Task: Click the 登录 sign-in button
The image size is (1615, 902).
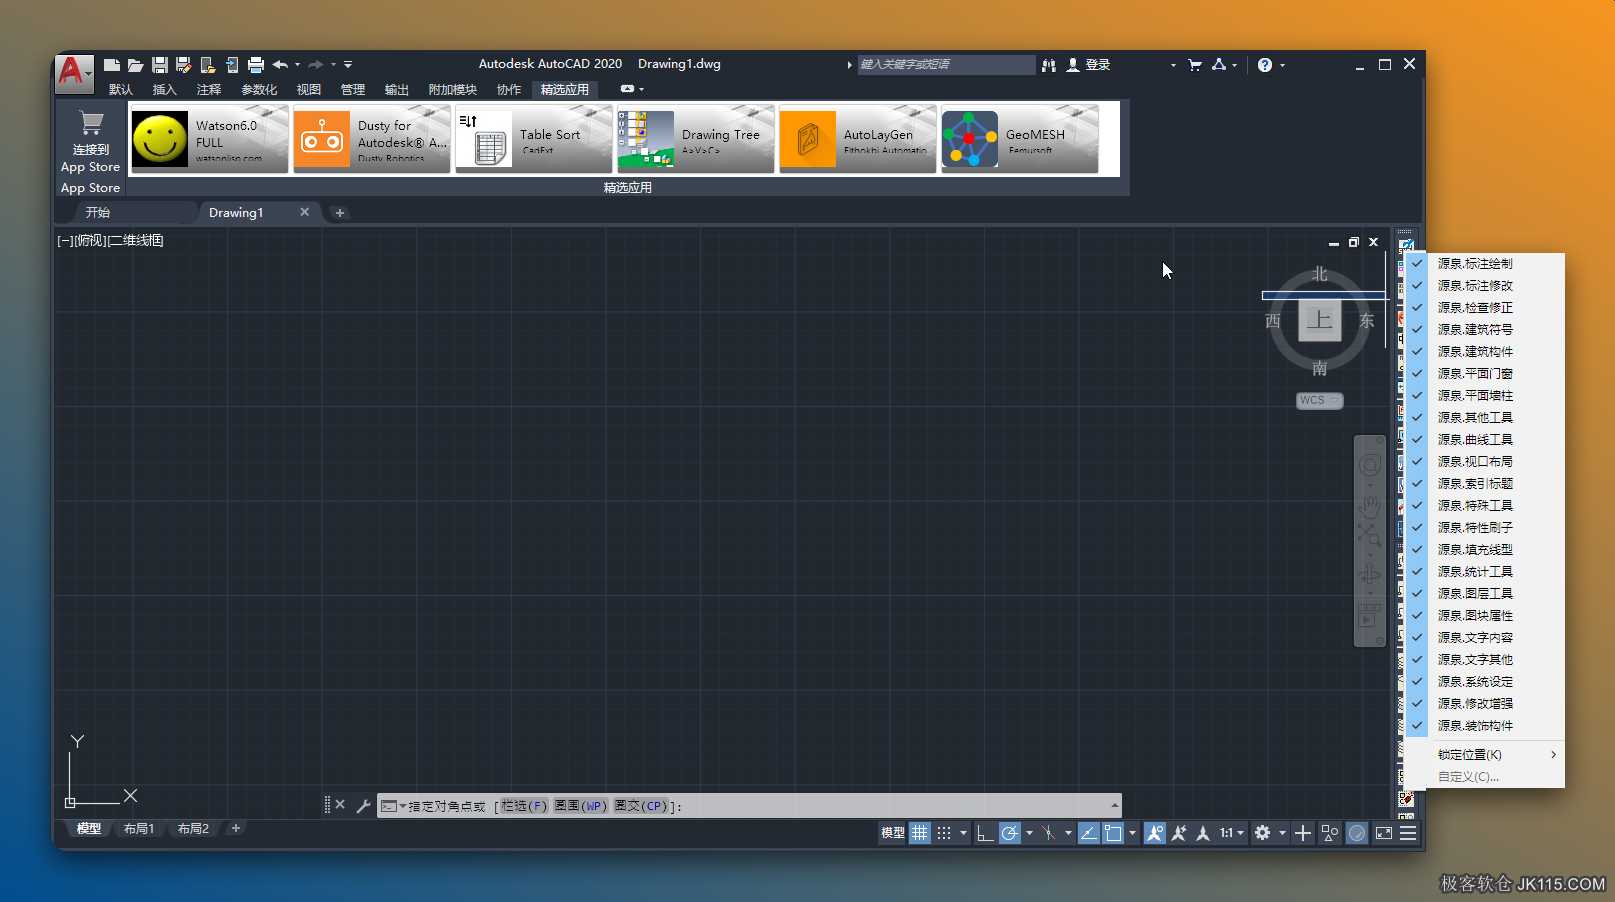Action: coord(1088,65)
